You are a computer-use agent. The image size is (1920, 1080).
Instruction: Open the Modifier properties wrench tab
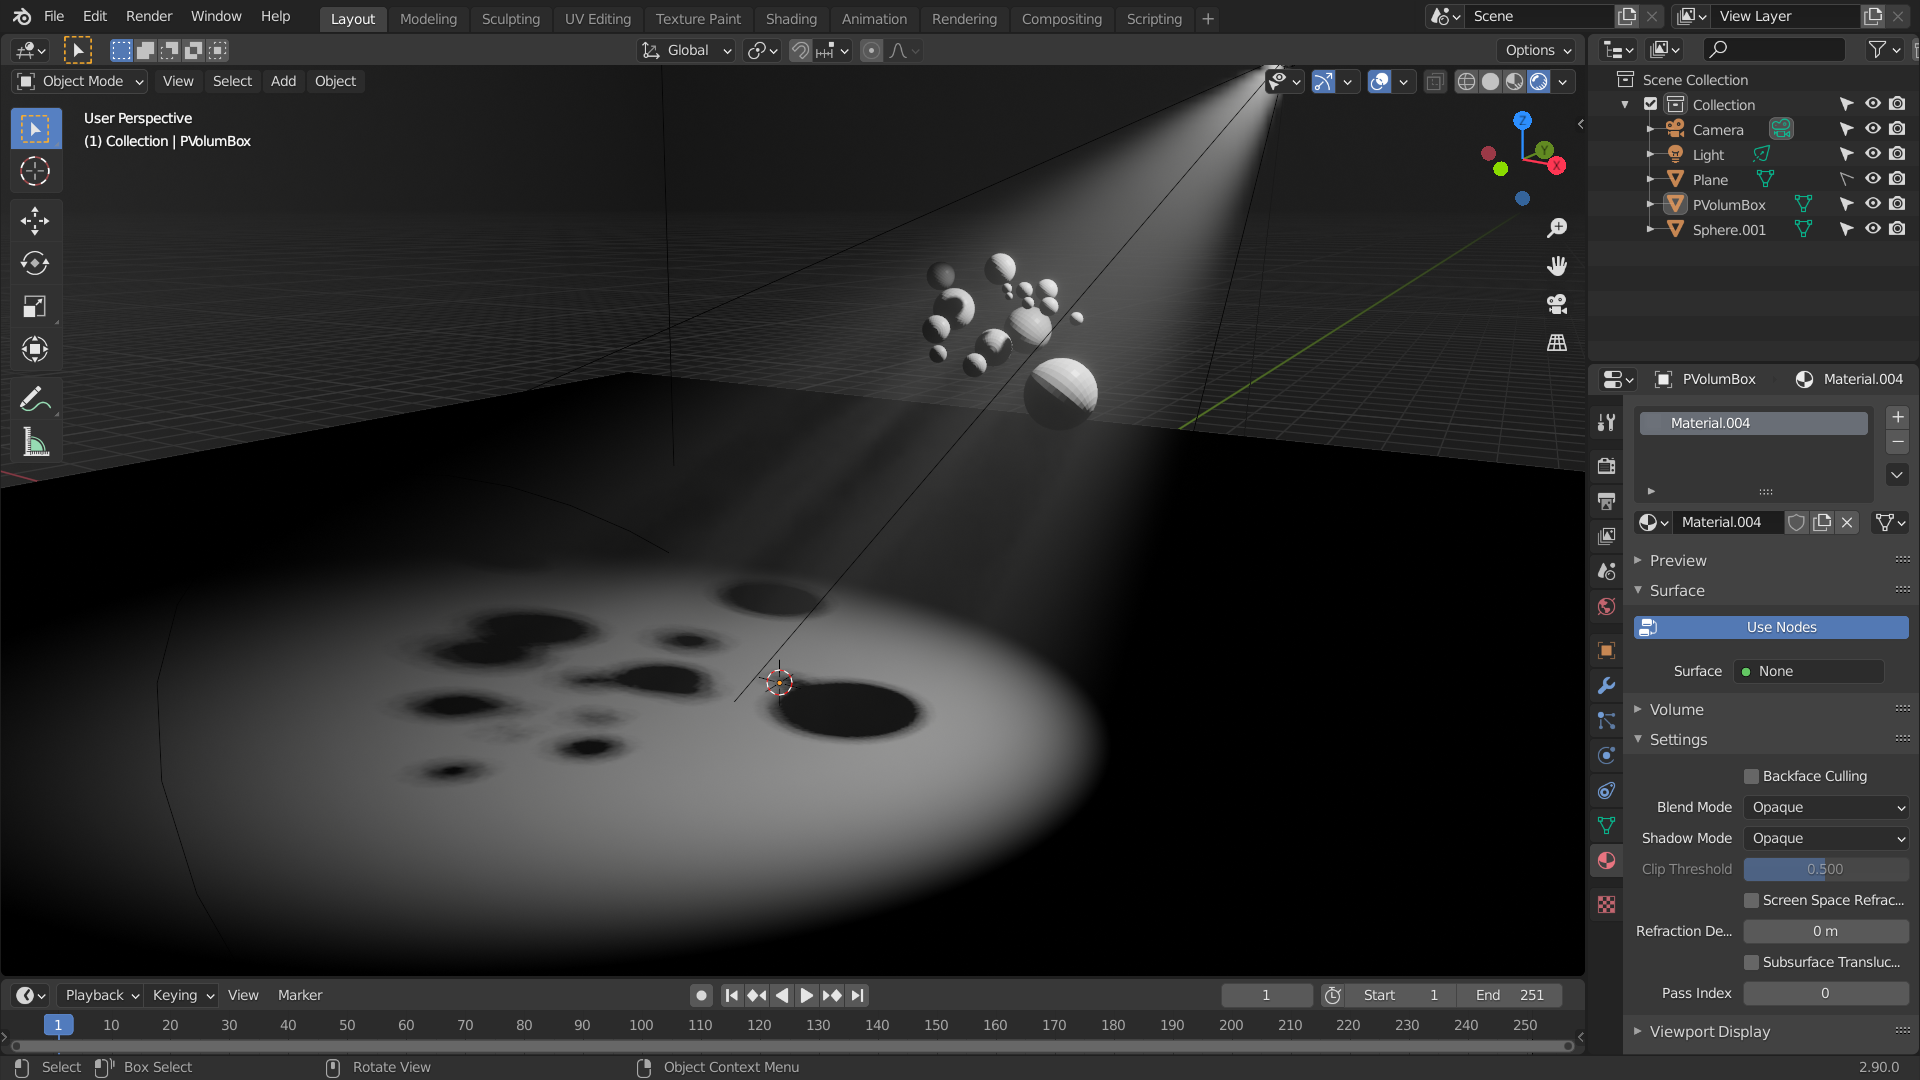coord(1607,686)
